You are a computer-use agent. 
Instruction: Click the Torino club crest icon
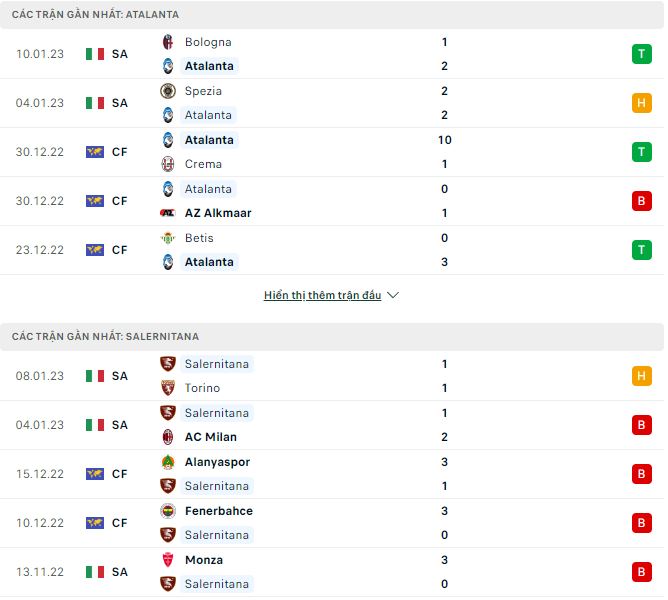point(168,388)
